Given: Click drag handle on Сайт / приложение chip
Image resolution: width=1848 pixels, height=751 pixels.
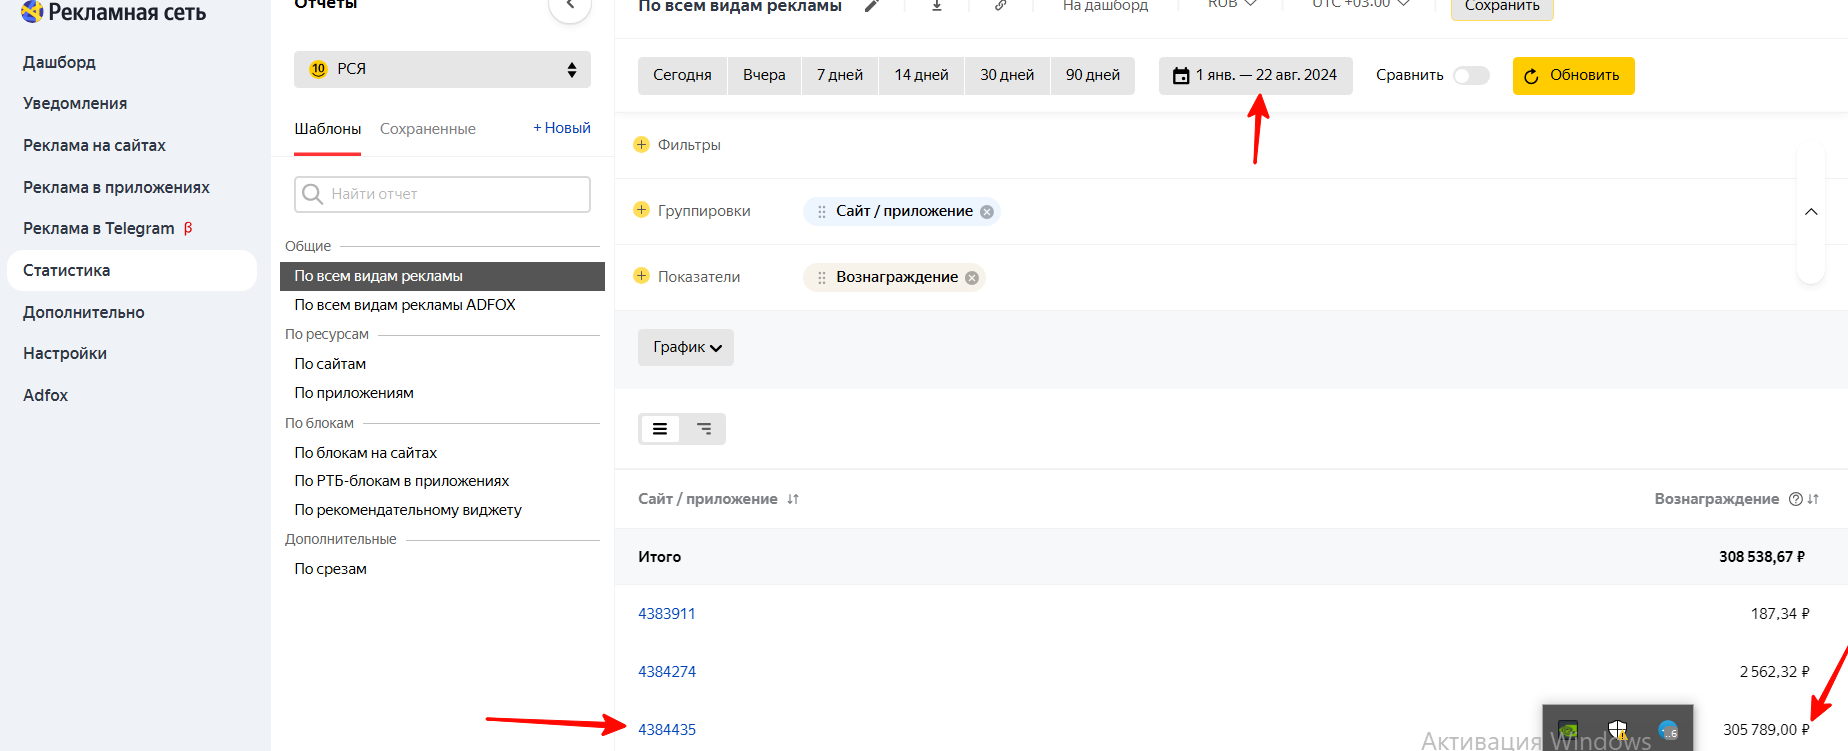Looking at the screenshot, I should point(822,212).
